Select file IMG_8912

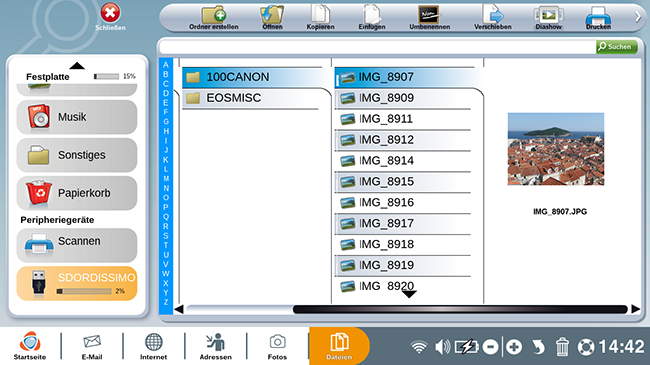tap(404, 140)
